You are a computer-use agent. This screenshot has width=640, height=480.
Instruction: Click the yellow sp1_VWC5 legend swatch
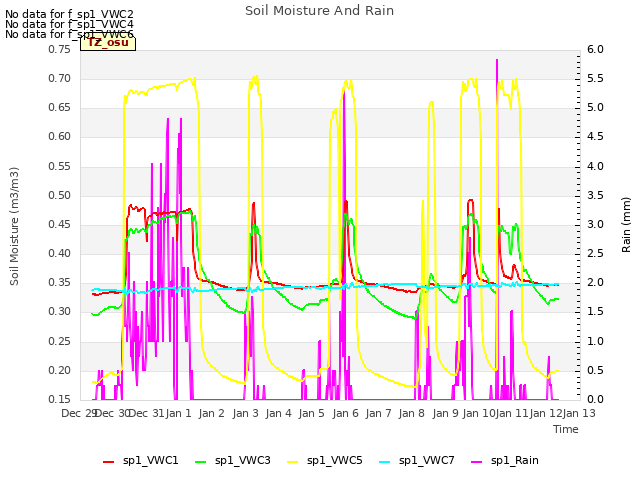tap(293, 462)
